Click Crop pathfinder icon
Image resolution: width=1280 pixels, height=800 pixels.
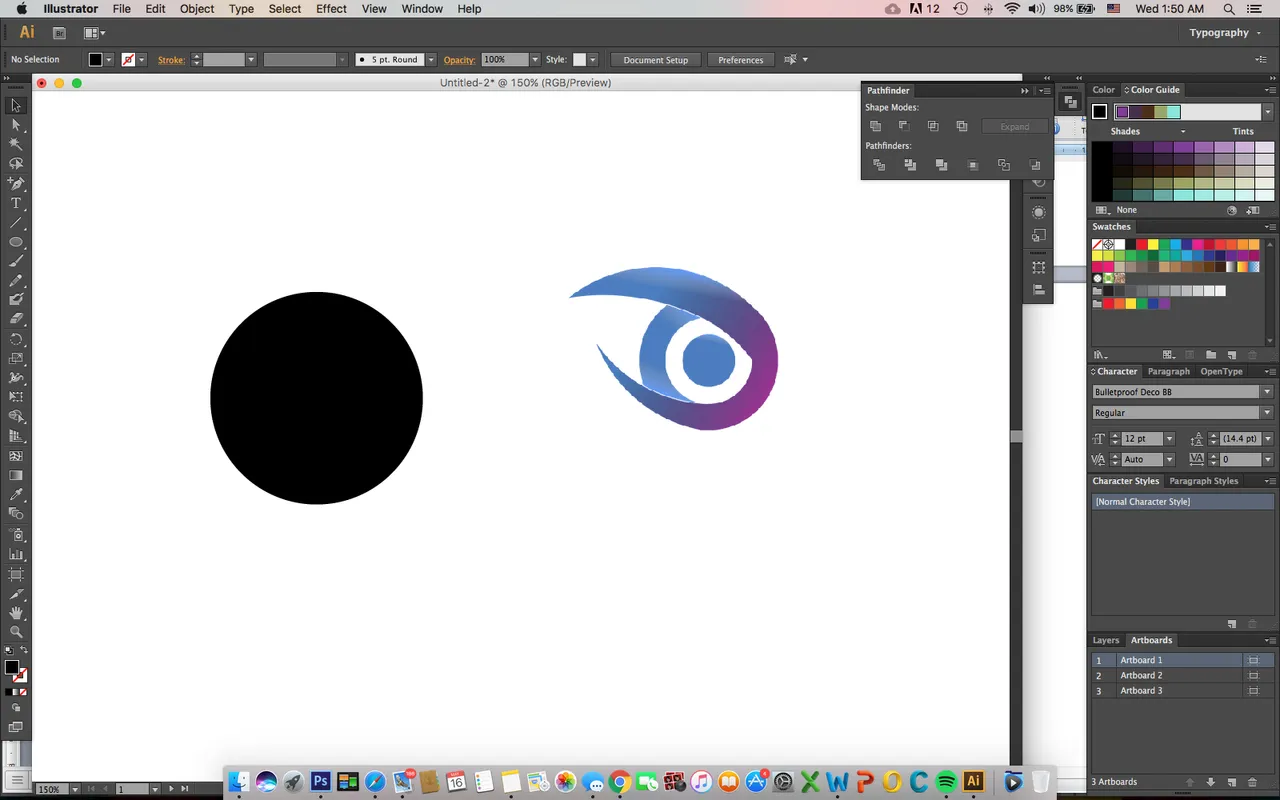coord(973,165)
